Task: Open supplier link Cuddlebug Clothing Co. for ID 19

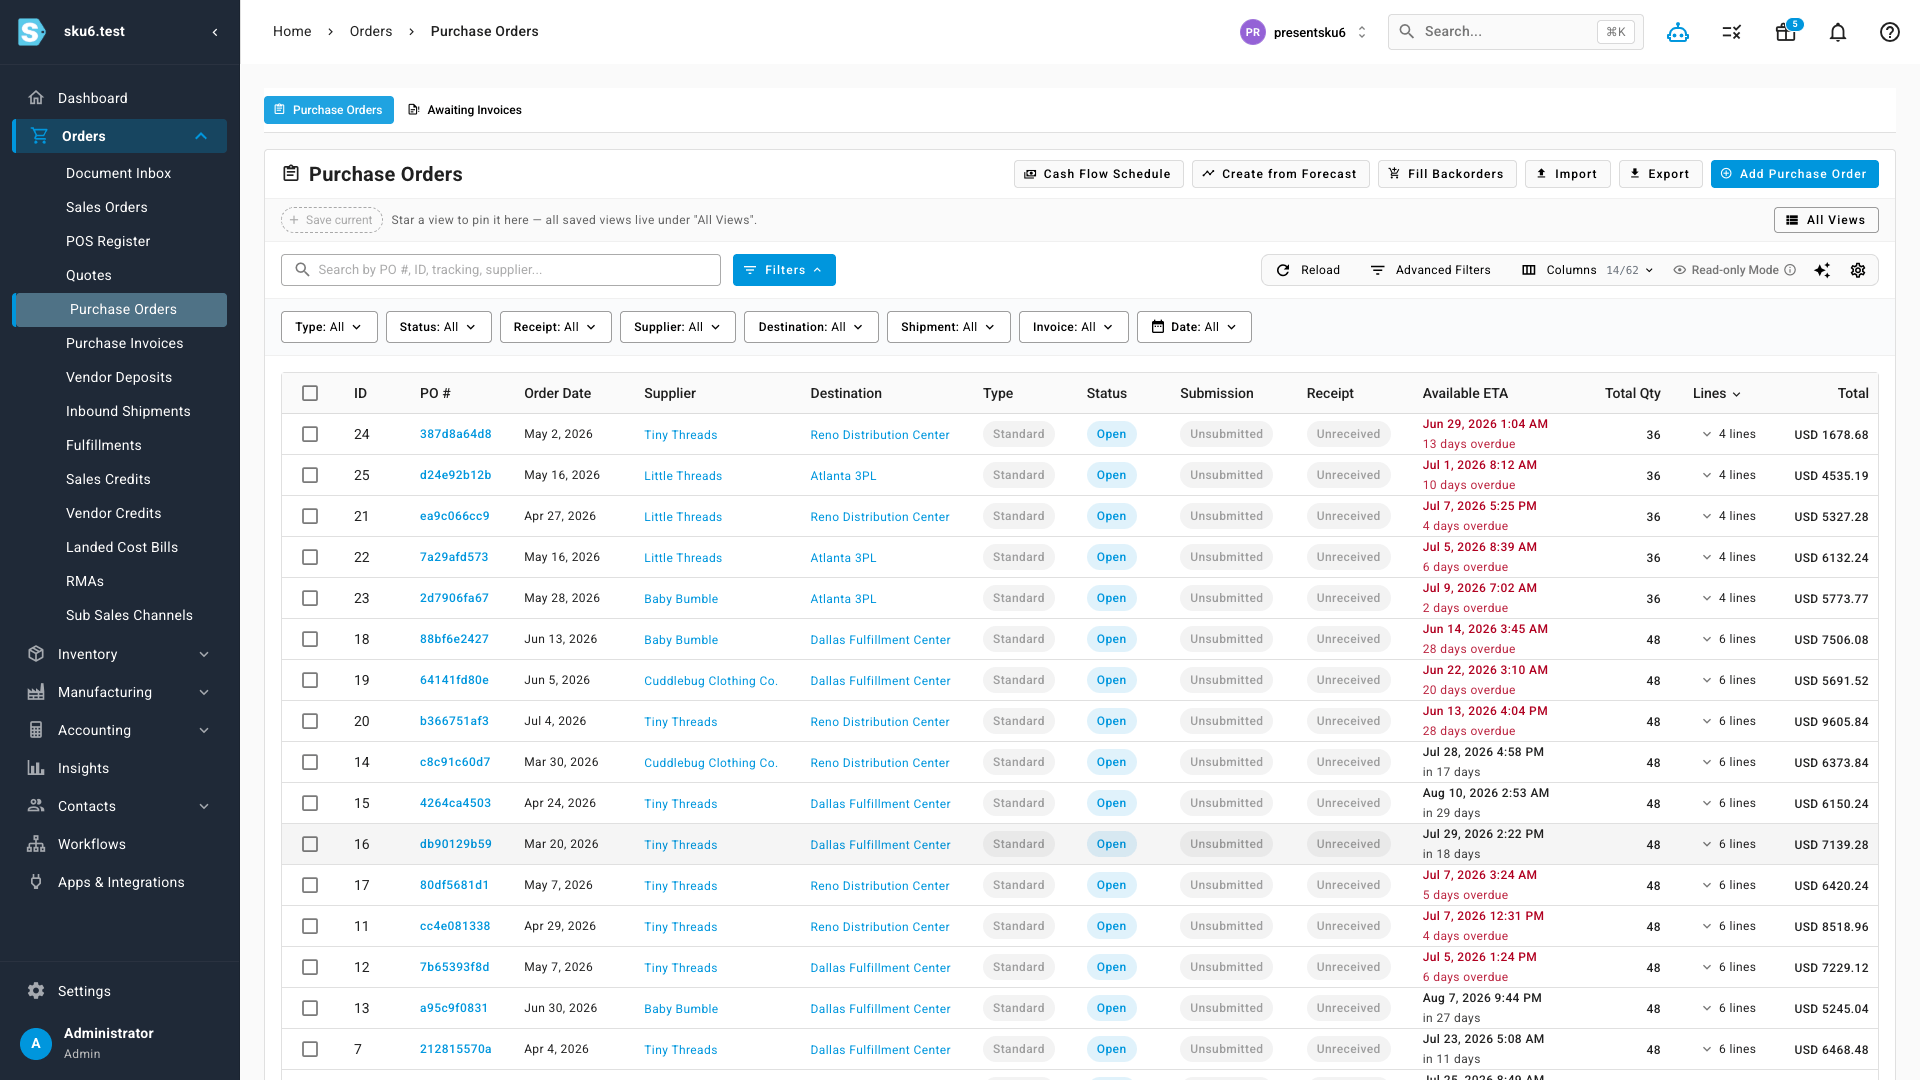Action: (710, 681)
